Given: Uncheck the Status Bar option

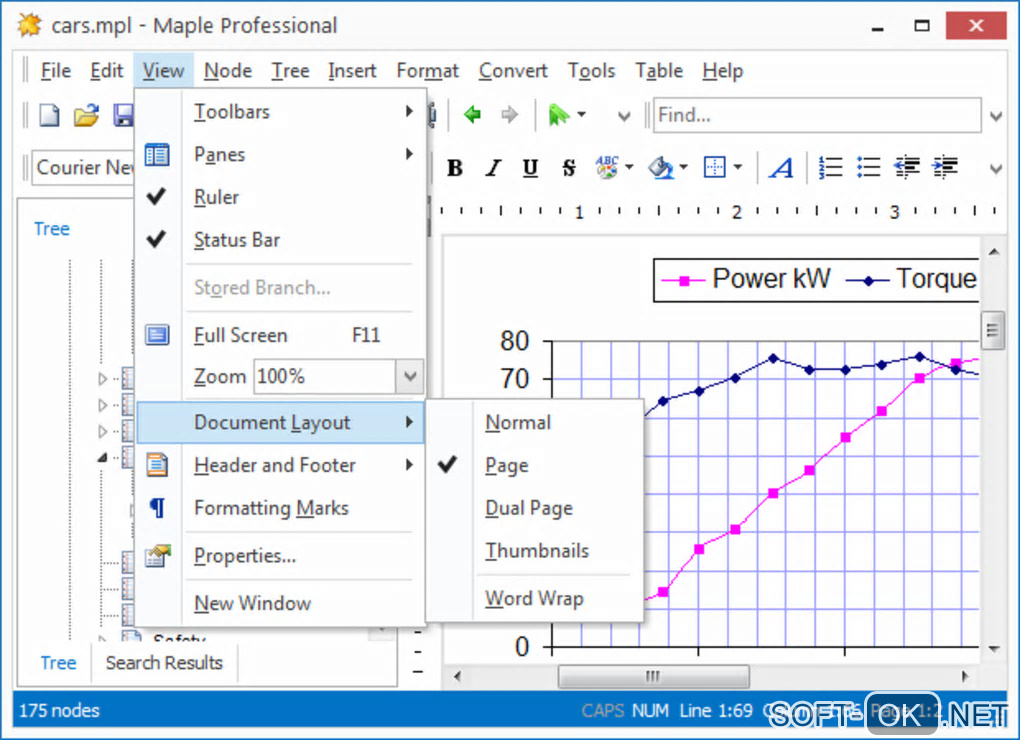Looking at the screenshot, I should (280, 240).
